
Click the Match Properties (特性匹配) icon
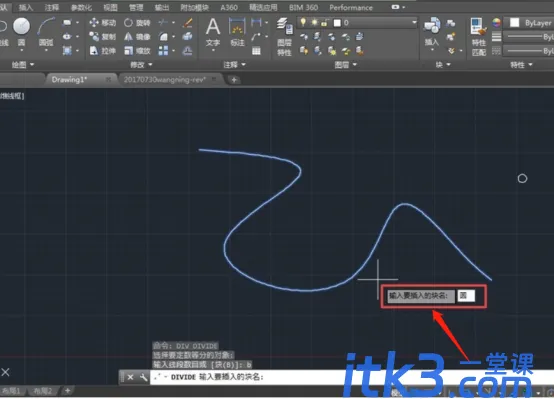478,37
